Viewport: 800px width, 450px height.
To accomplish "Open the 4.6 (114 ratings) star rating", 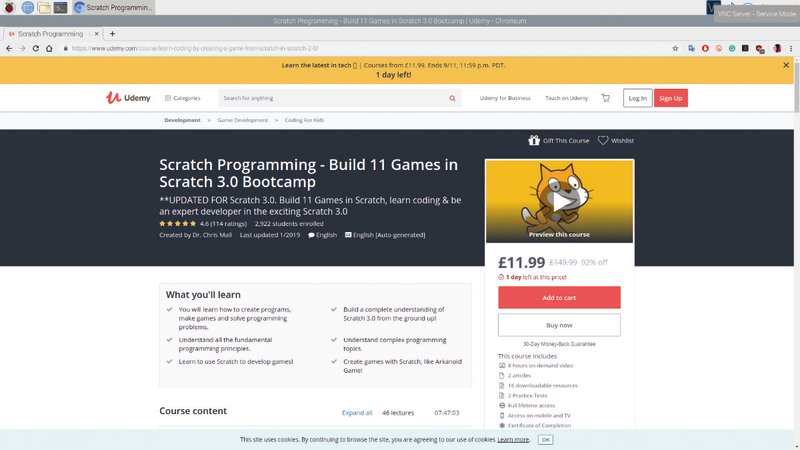I will 203,223.
